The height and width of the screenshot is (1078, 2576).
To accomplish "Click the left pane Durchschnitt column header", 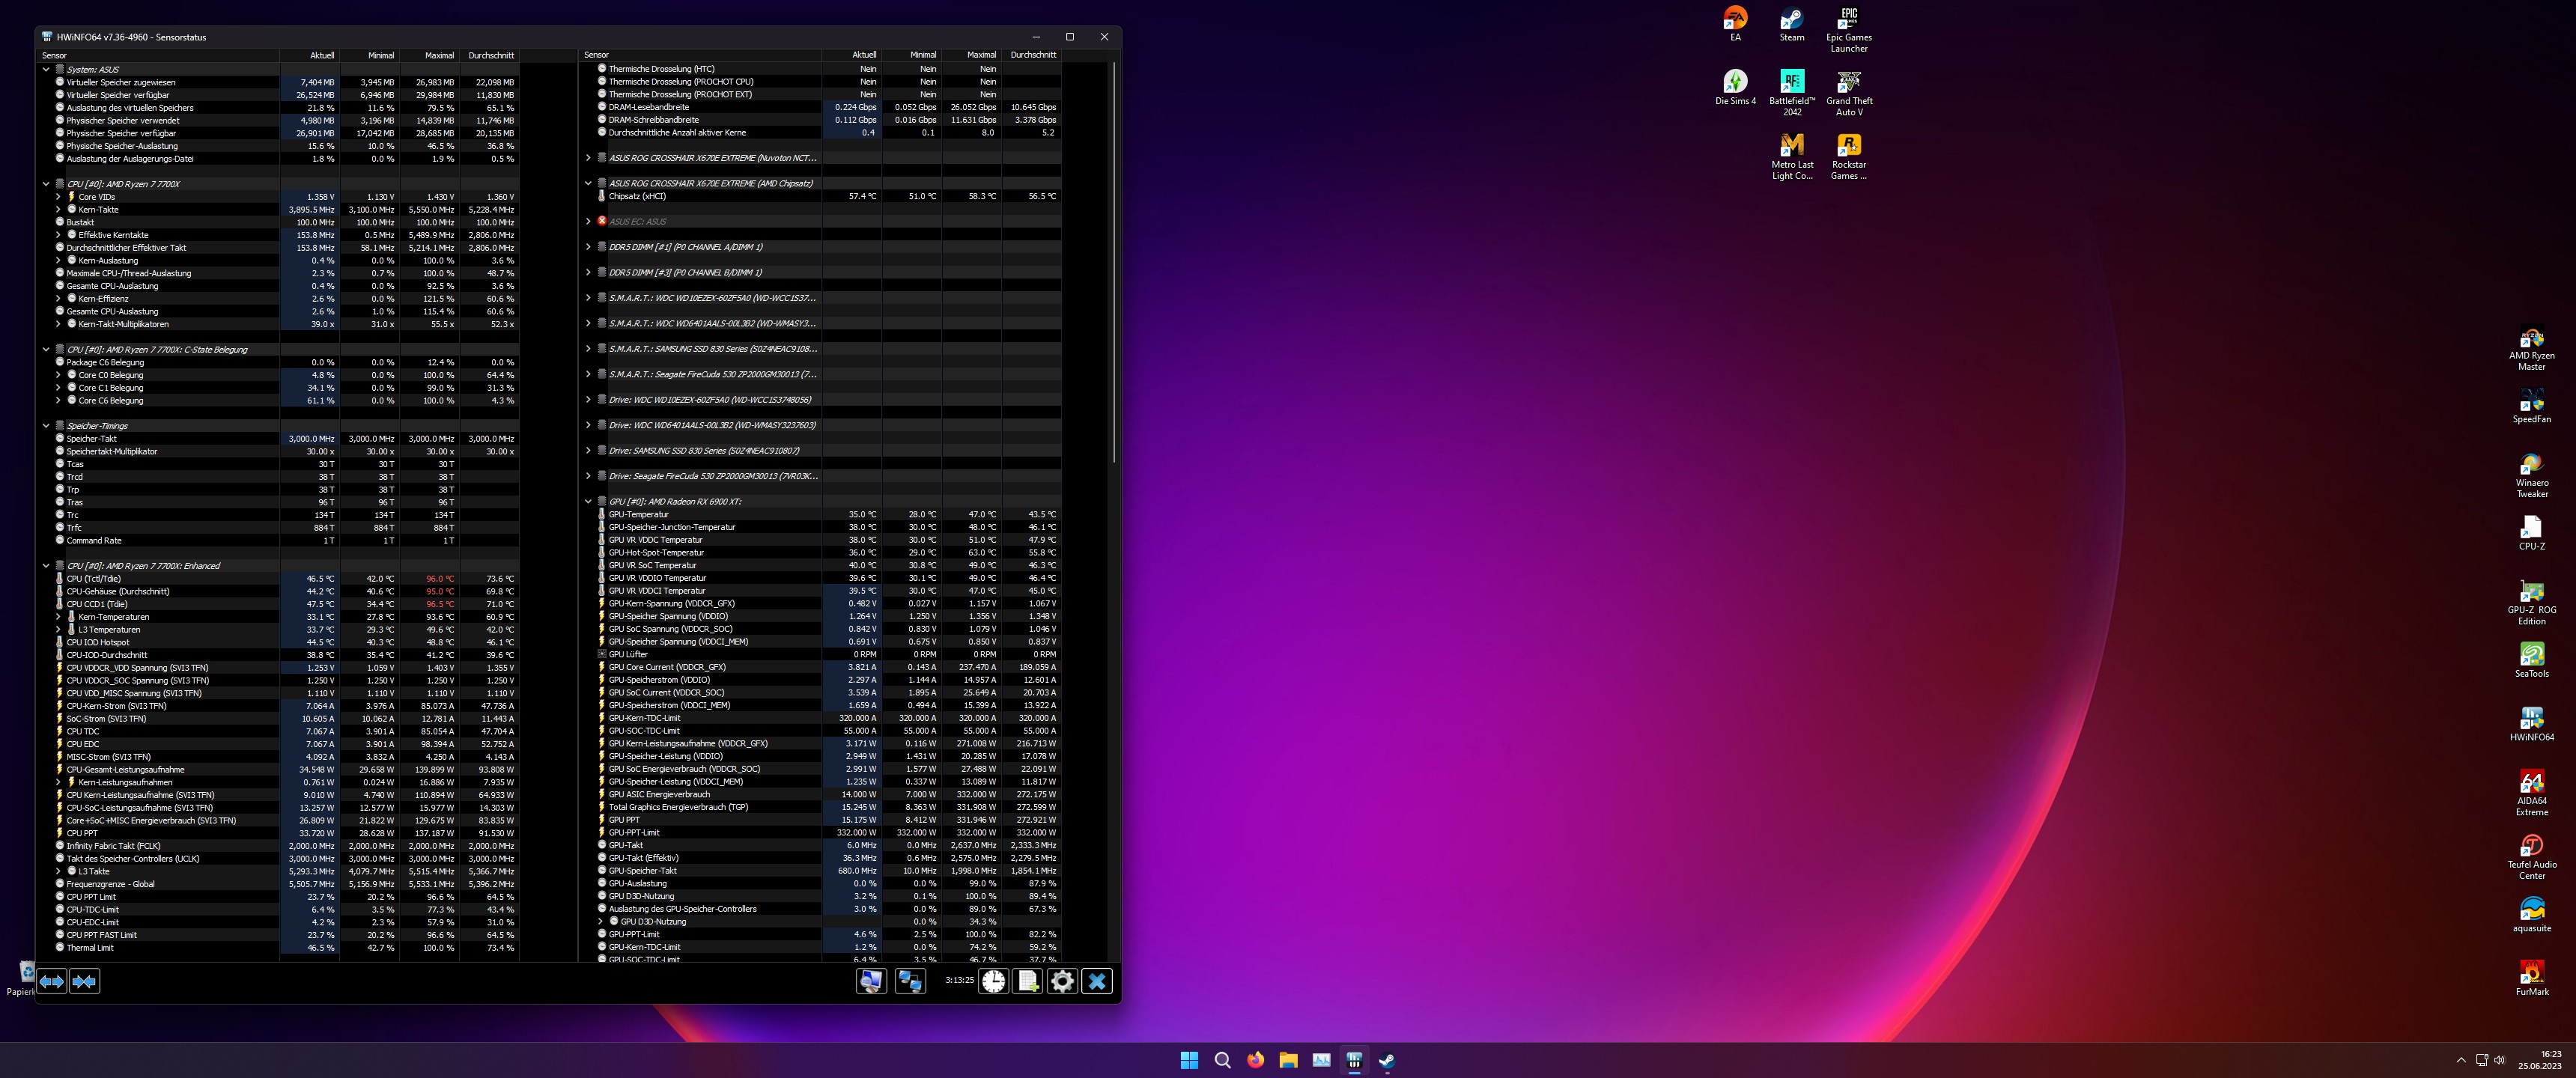I will (x=489, y=55).
